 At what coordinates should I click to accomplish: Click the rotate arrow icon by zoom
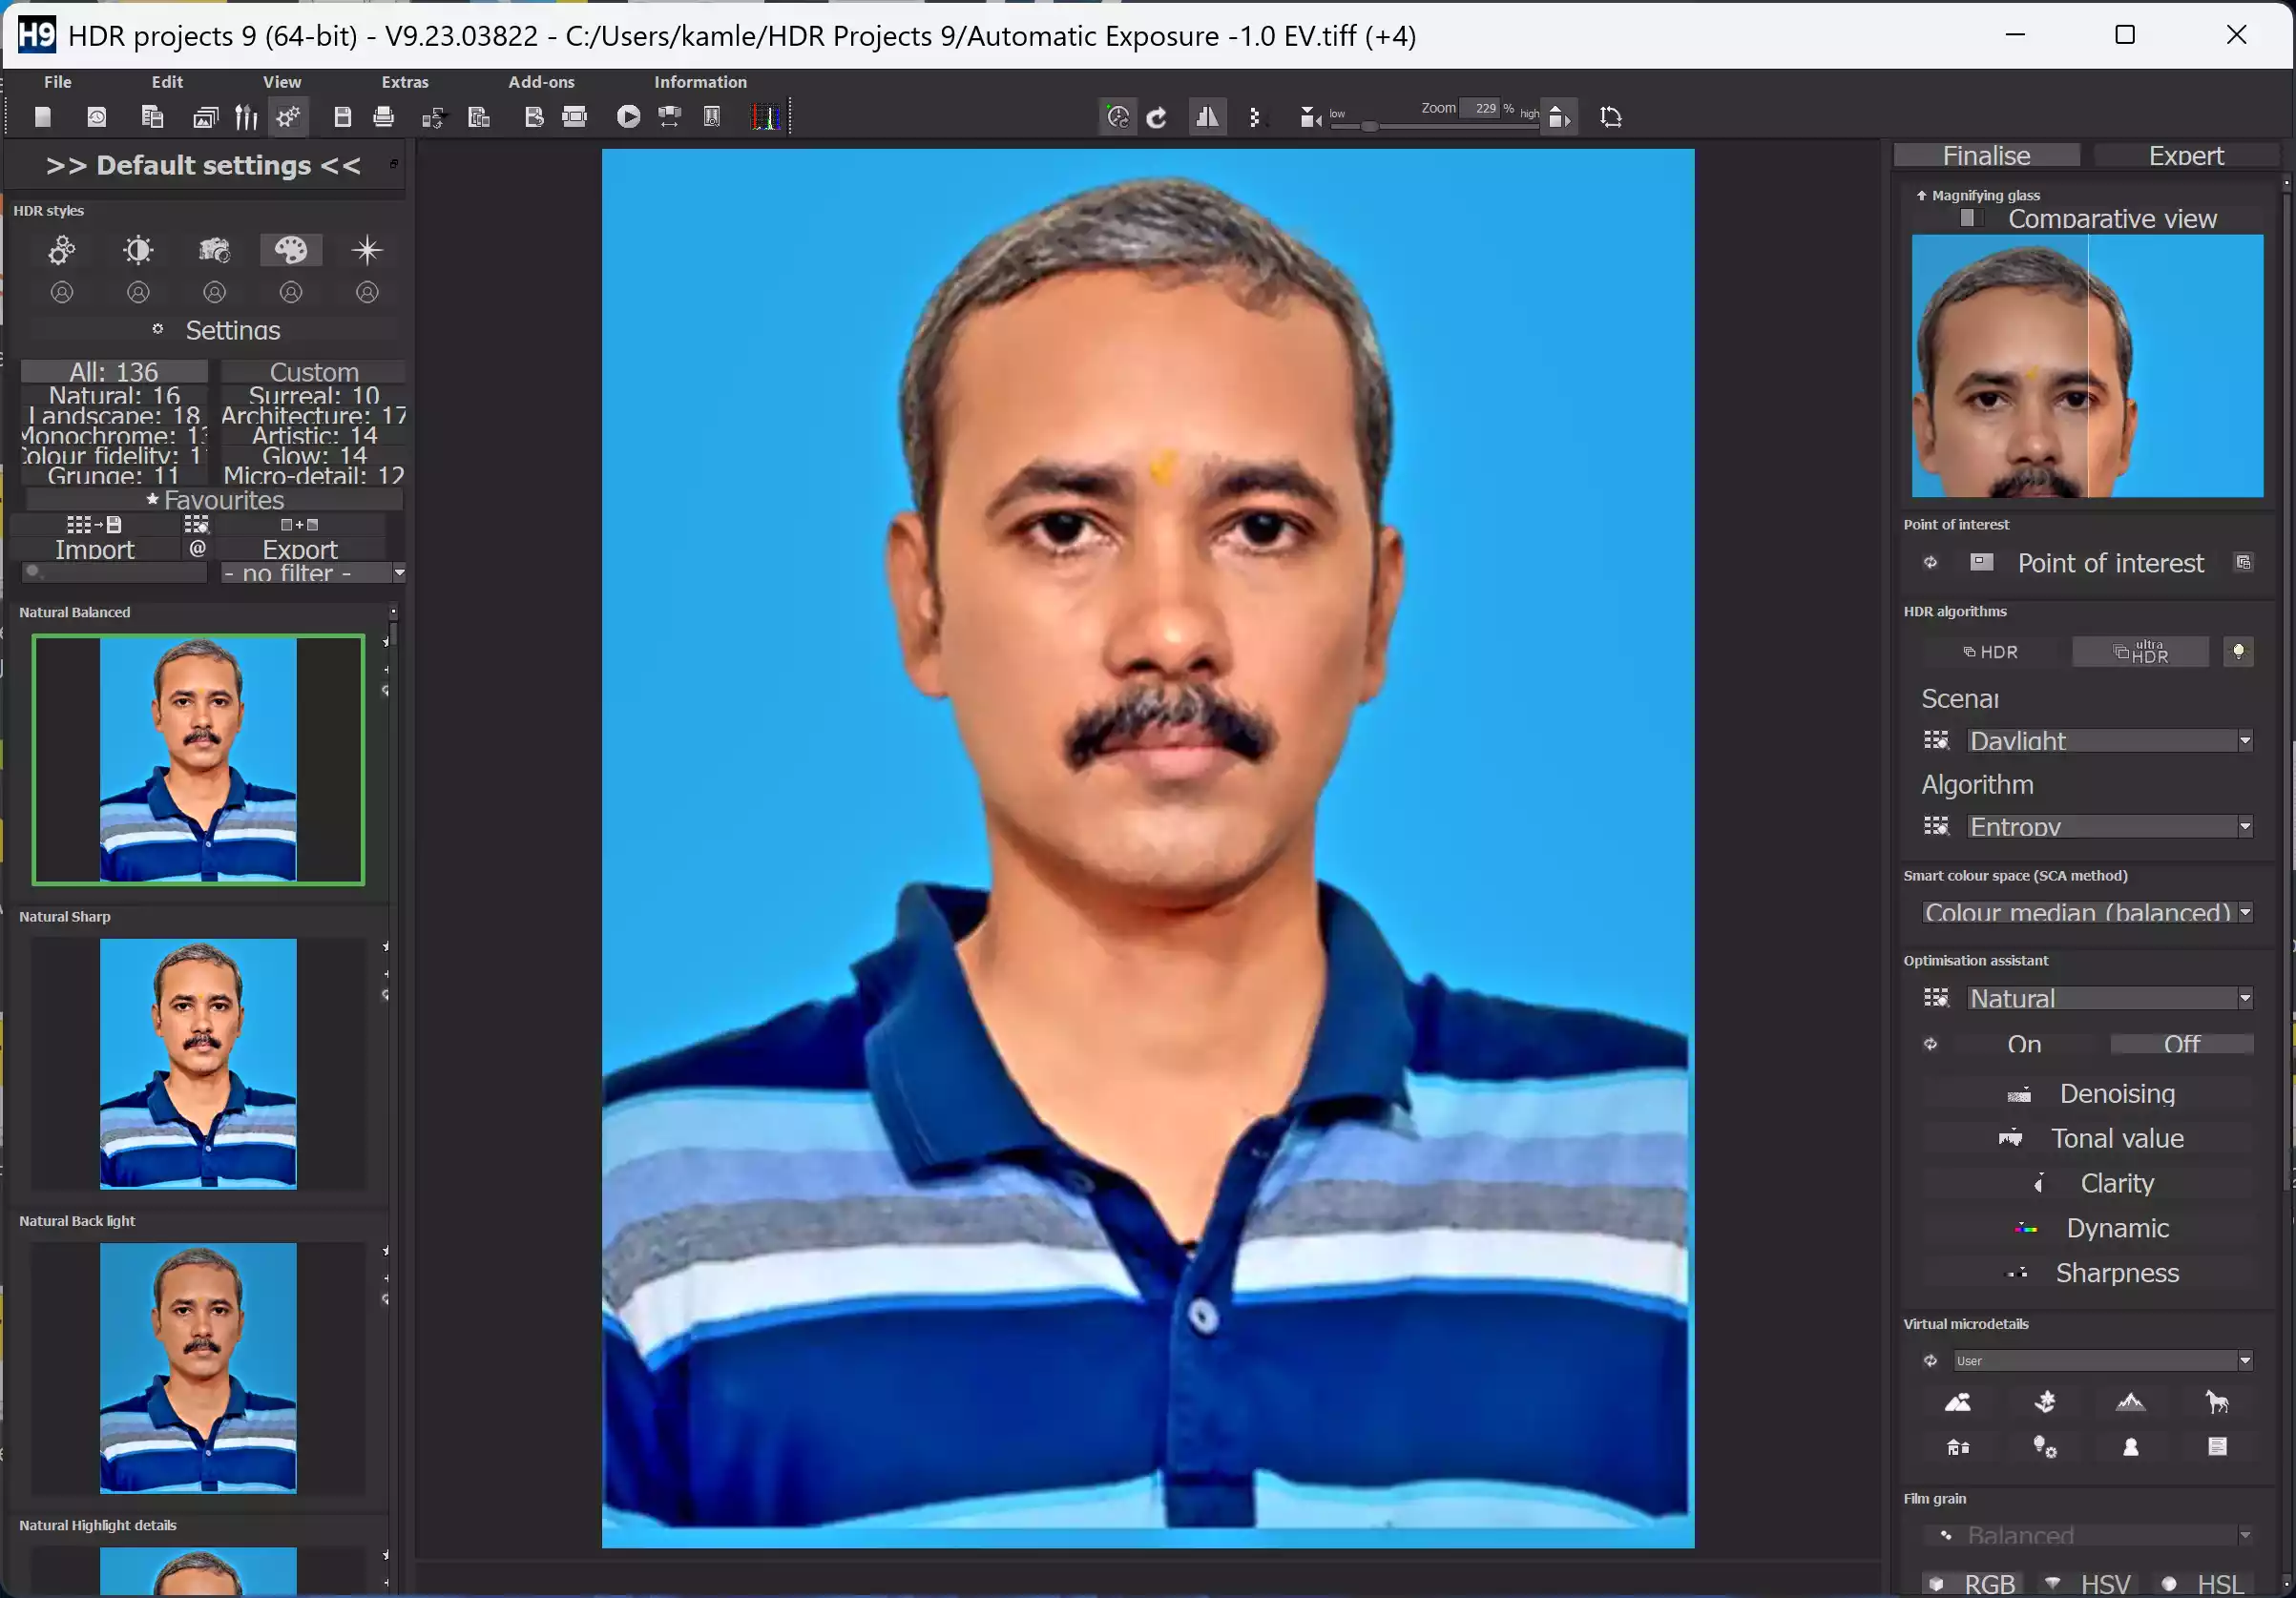point(1156,117)
